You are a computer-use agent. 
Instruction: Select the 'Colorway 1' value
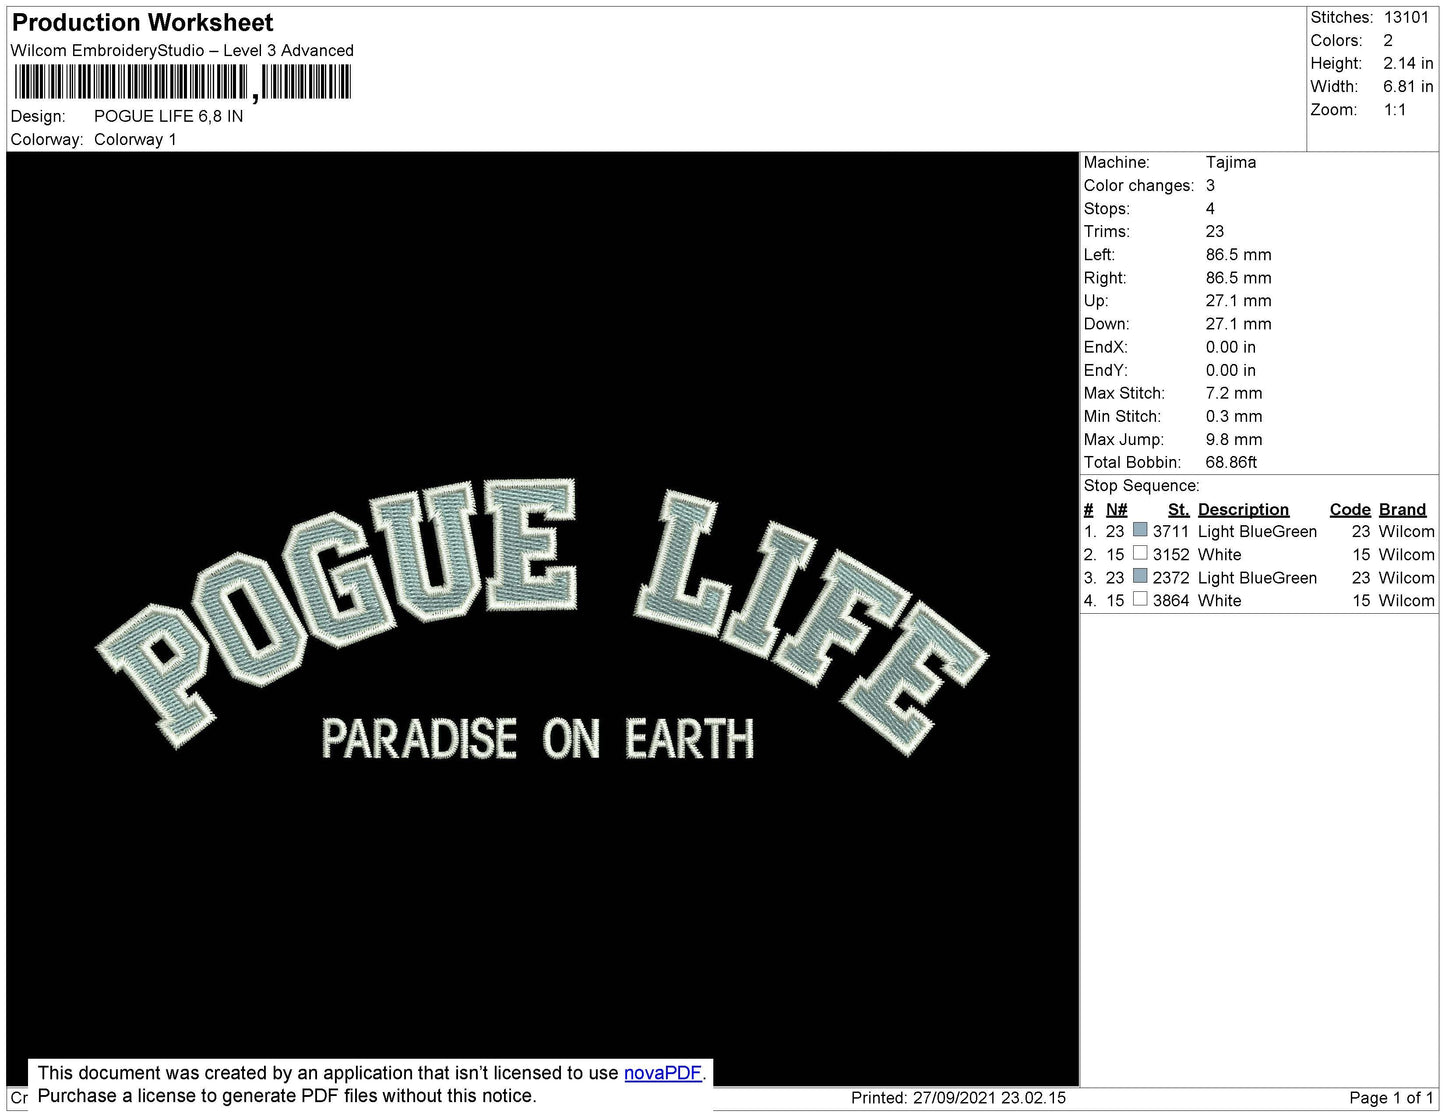point(135,140)
